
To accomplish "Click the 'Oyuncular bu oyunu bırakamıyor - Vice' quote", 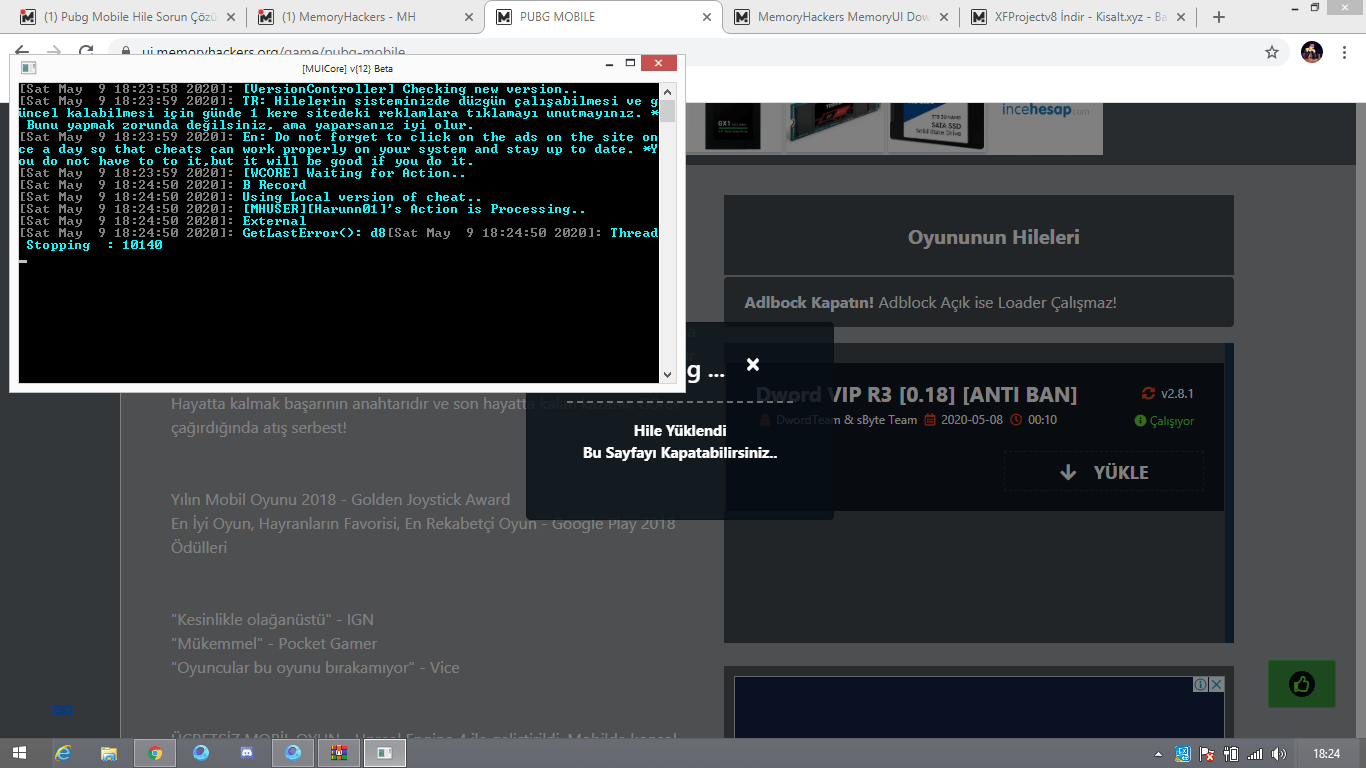I will (315, 667).
